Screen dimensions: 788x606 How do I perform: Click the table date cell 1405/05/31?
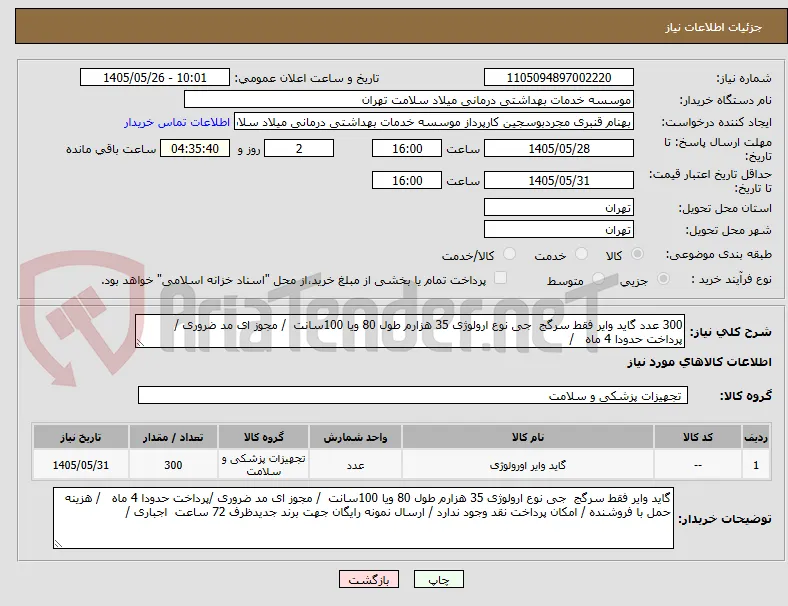click(x=81, y=465)
